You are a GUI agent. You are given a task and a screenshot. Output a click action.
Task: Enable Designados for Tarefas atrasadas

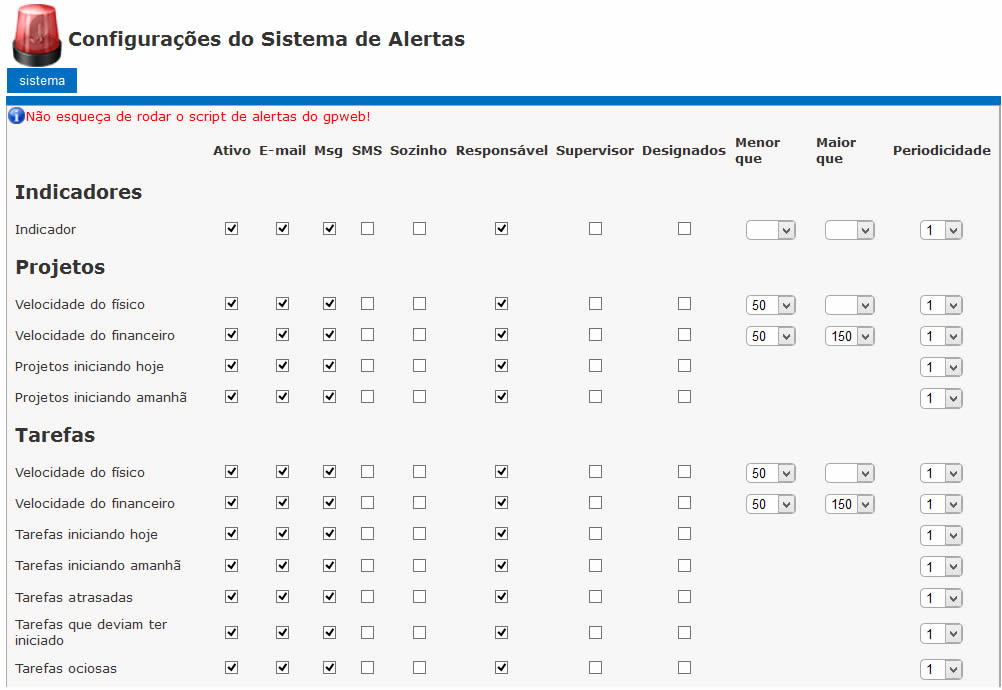click(x=684, y=597)
